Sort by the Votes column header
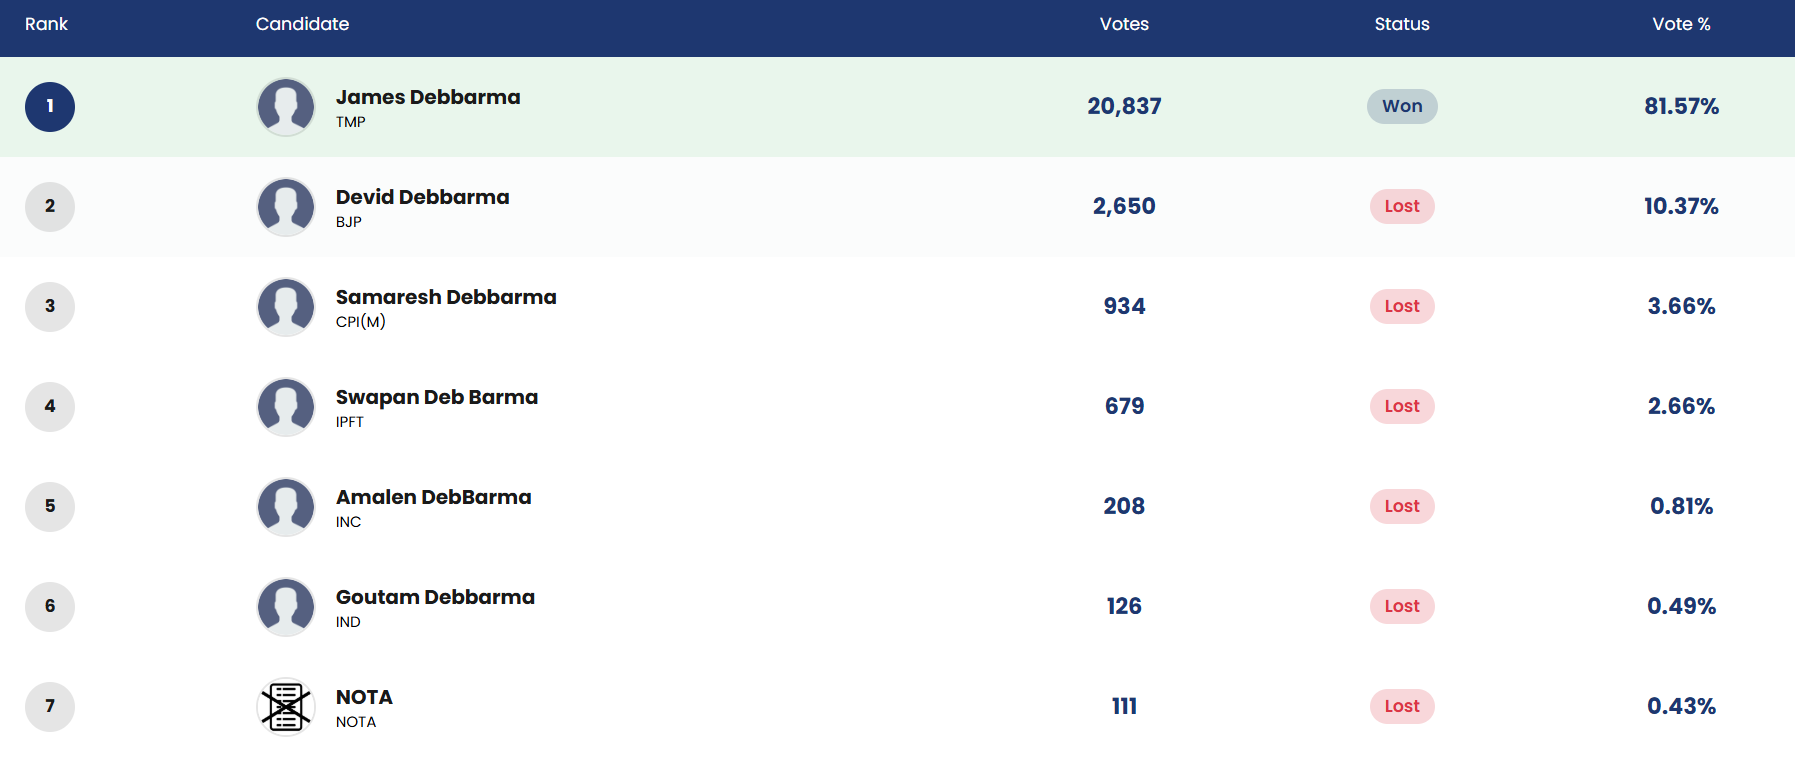Viewport: 1795px width, 761px height. (x=1124, y=24)
